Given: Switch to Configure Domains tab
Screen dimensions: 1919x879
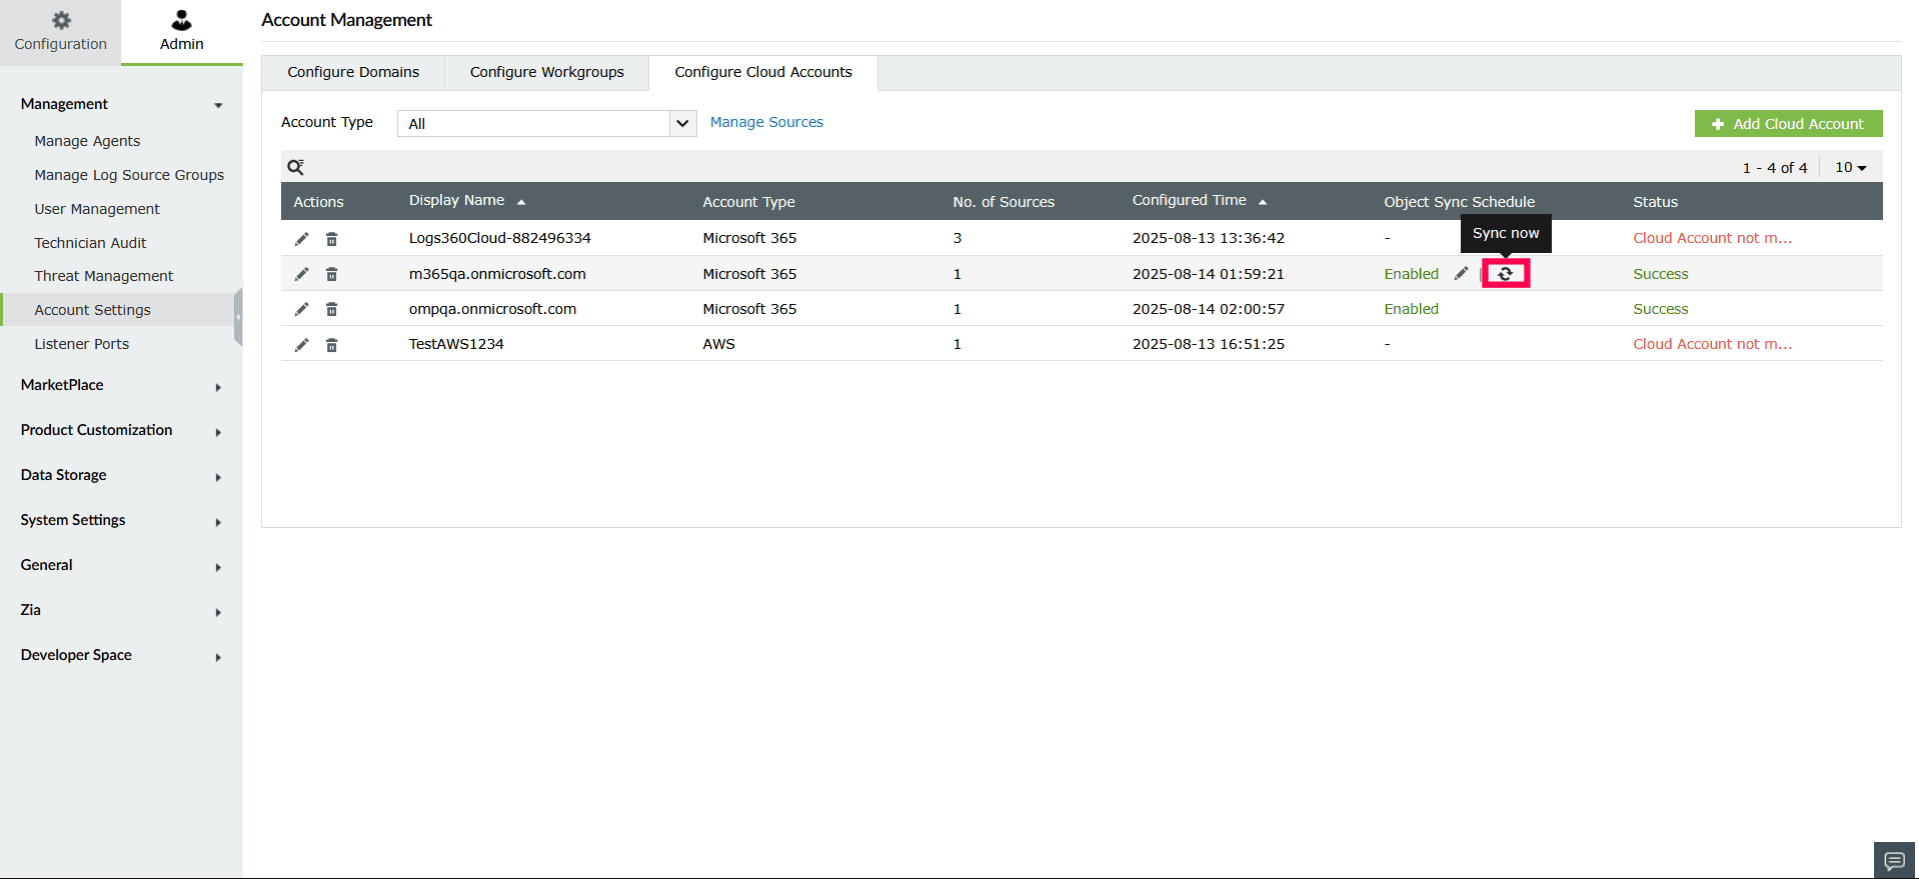Looking at the screenshot, I should coord(353,72).
